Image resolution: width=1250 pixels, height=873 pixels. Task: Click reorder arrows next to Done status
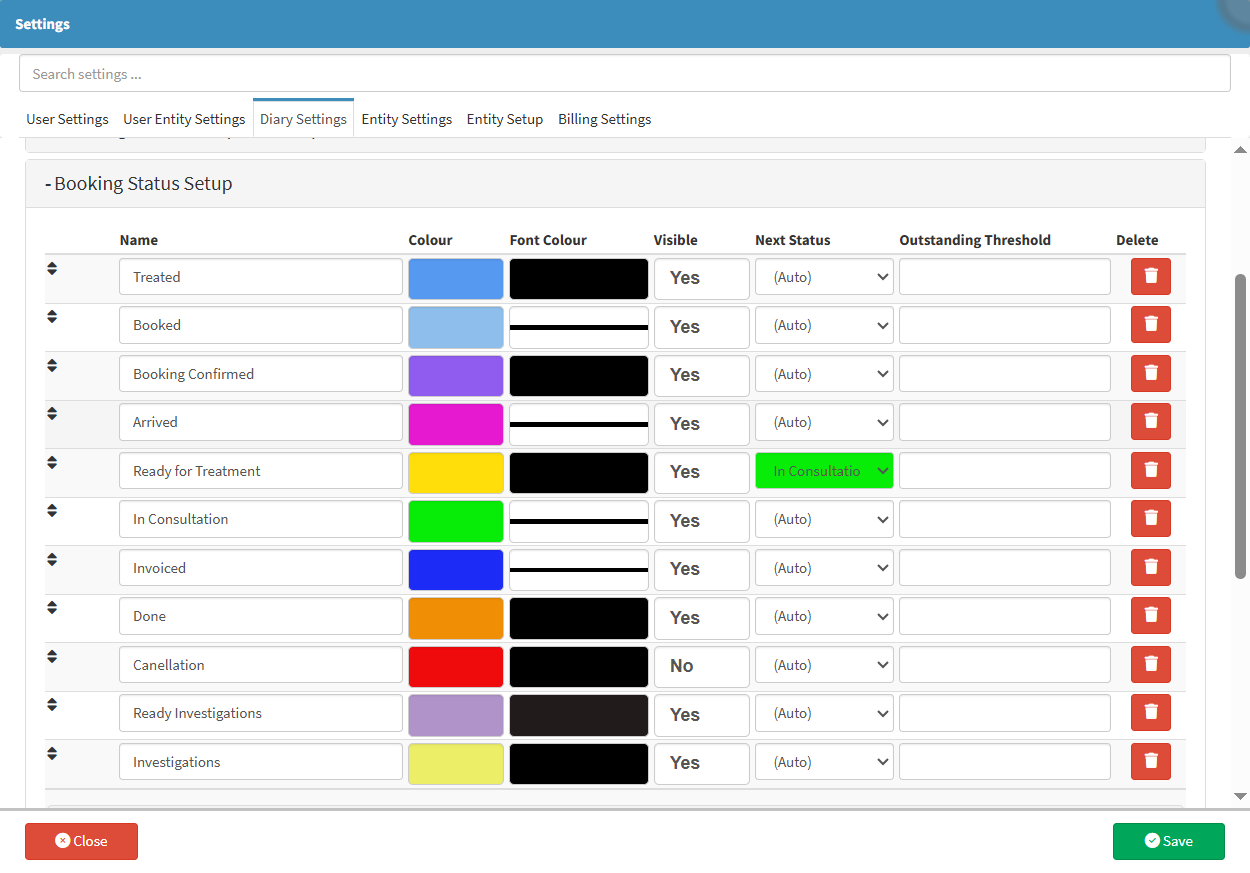point(52,608)
